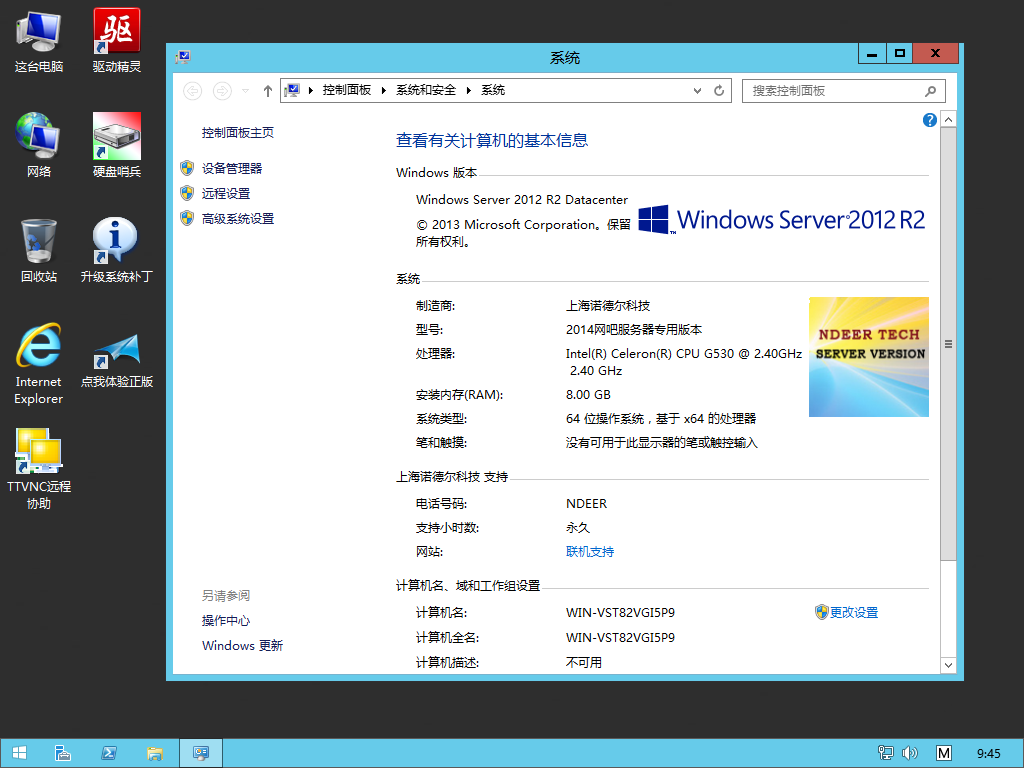This screenshot has height=768, width=1024.
Task: Click the refresh button in address bar
Action: pos(718,91)
